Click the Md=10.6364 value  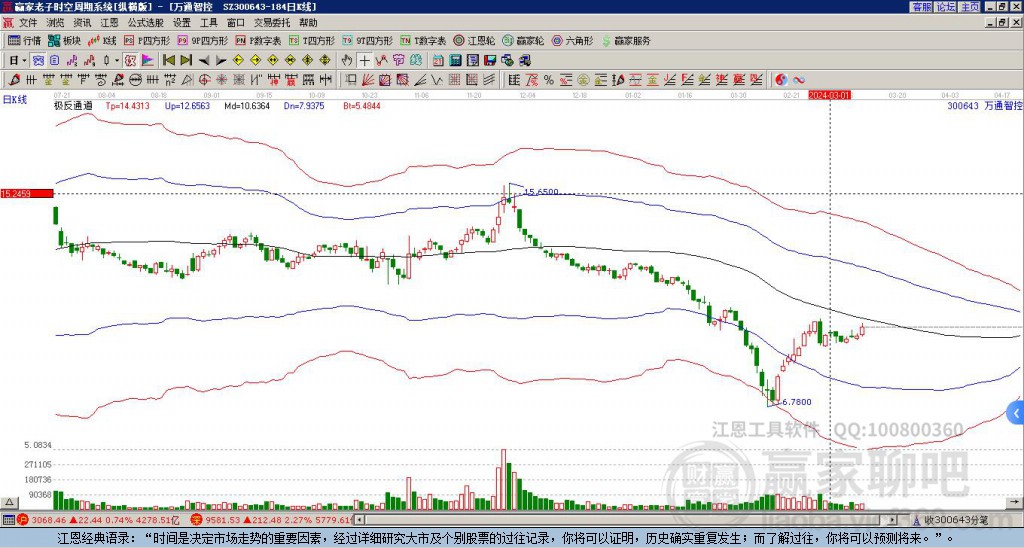[x=247, y=105]
